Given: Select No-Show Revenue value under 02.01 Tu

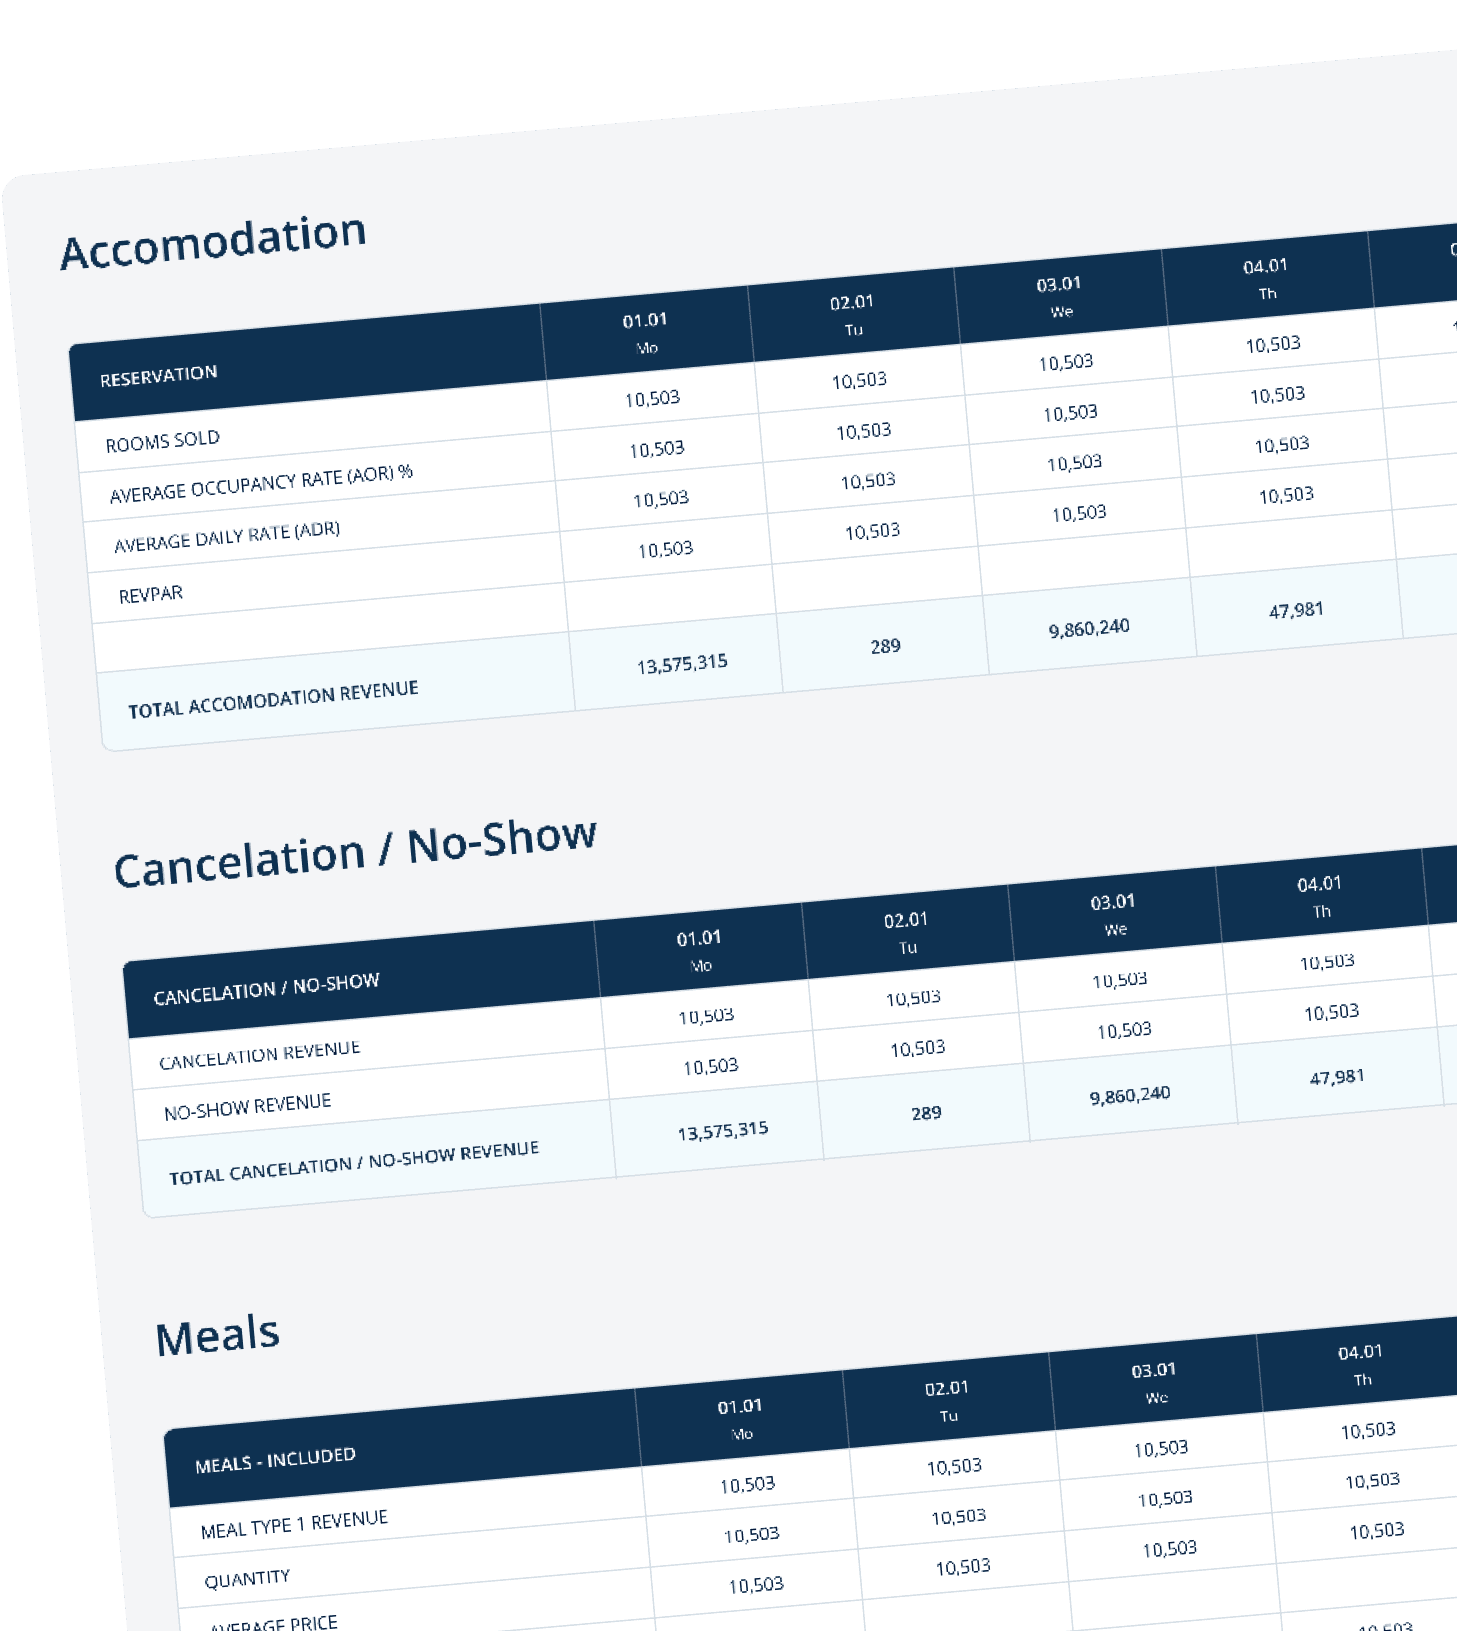Looking at the screenshot, I should (917, 1048).
